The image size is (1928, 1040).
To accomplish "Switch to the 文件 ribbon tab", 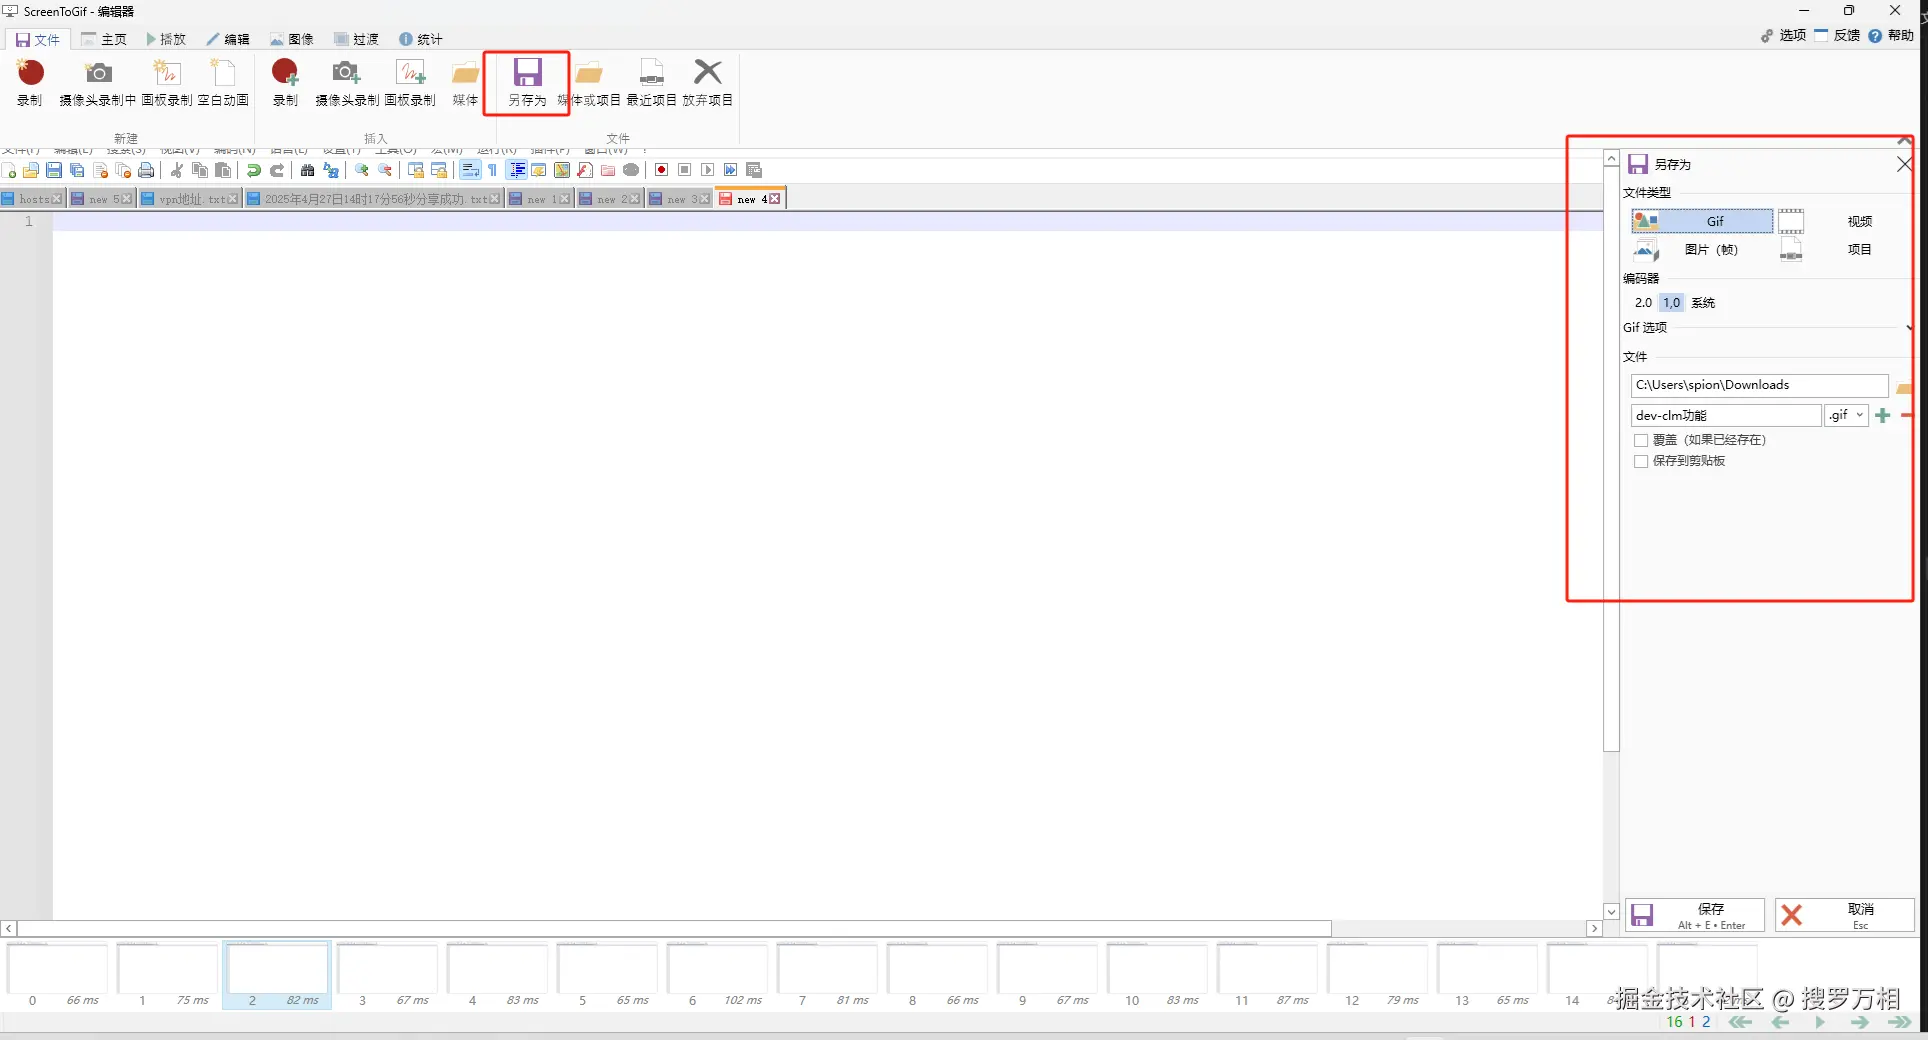I will pyautogui.click(x=37, y=40).
